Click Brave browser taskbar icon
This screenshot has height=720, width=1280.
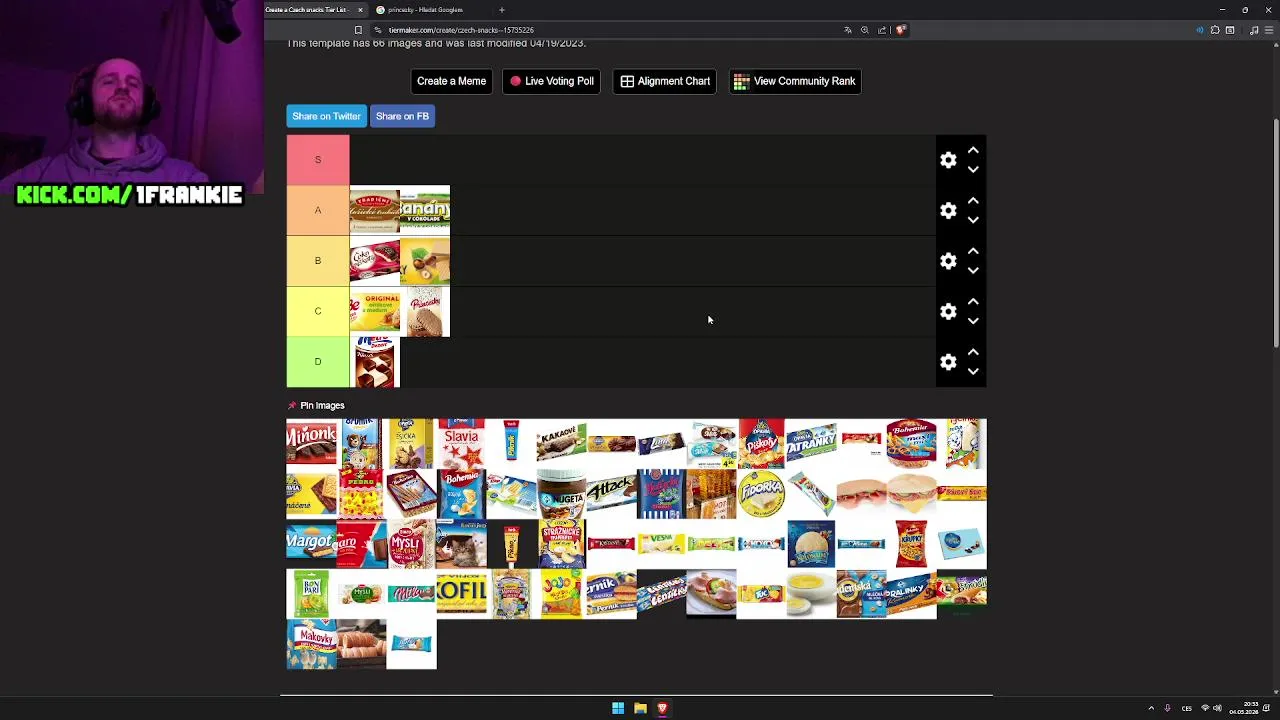pyautogui.click(x=662, y=708)
